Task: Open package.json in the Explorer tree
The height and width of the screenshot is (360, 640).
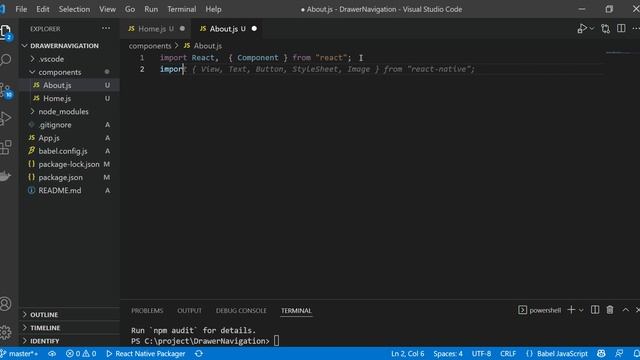Action: 60,178
